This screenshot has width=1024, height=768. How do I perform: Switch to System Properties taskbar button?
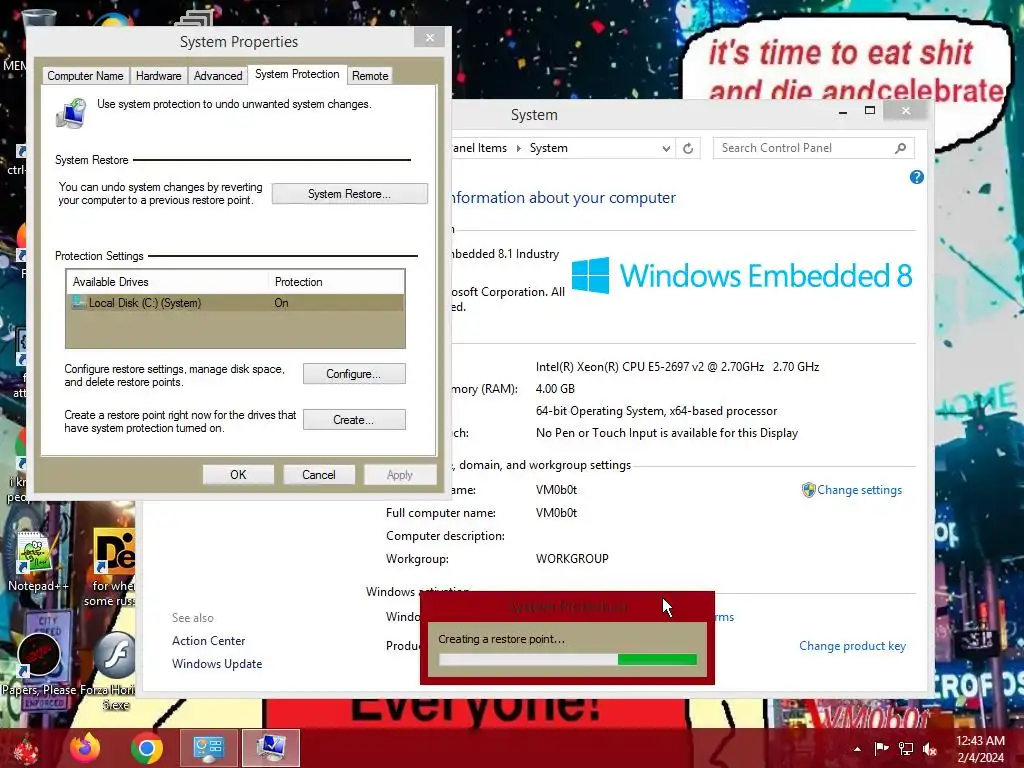coord(270,748)
